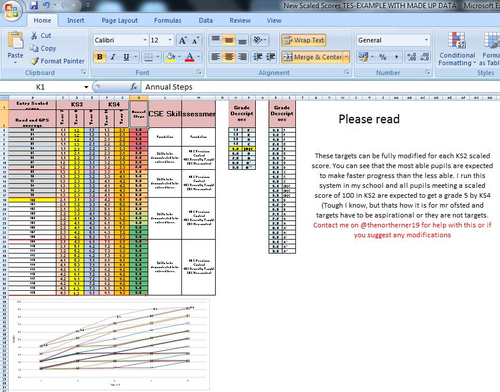Apply the yellow Fill Color swatch
The image size is (500, 392).
point(170,57)
